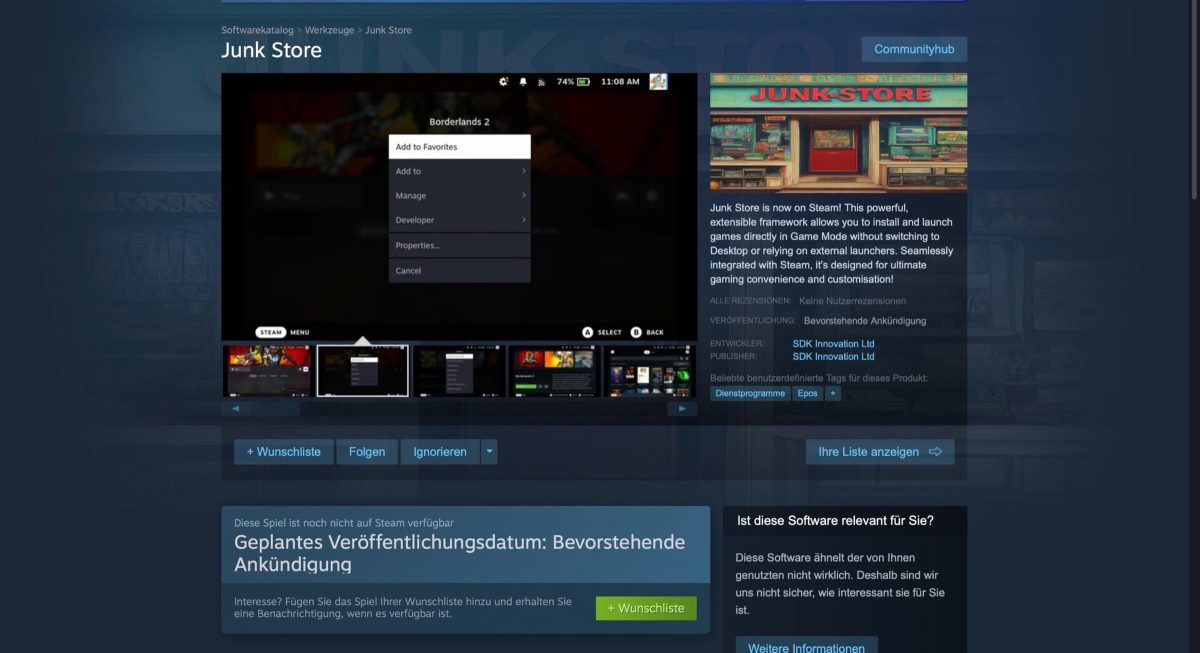Click the 'Keine Nutzerrezensionen' text
Viewport: 1200px width, 653px height.
point(852,300)
